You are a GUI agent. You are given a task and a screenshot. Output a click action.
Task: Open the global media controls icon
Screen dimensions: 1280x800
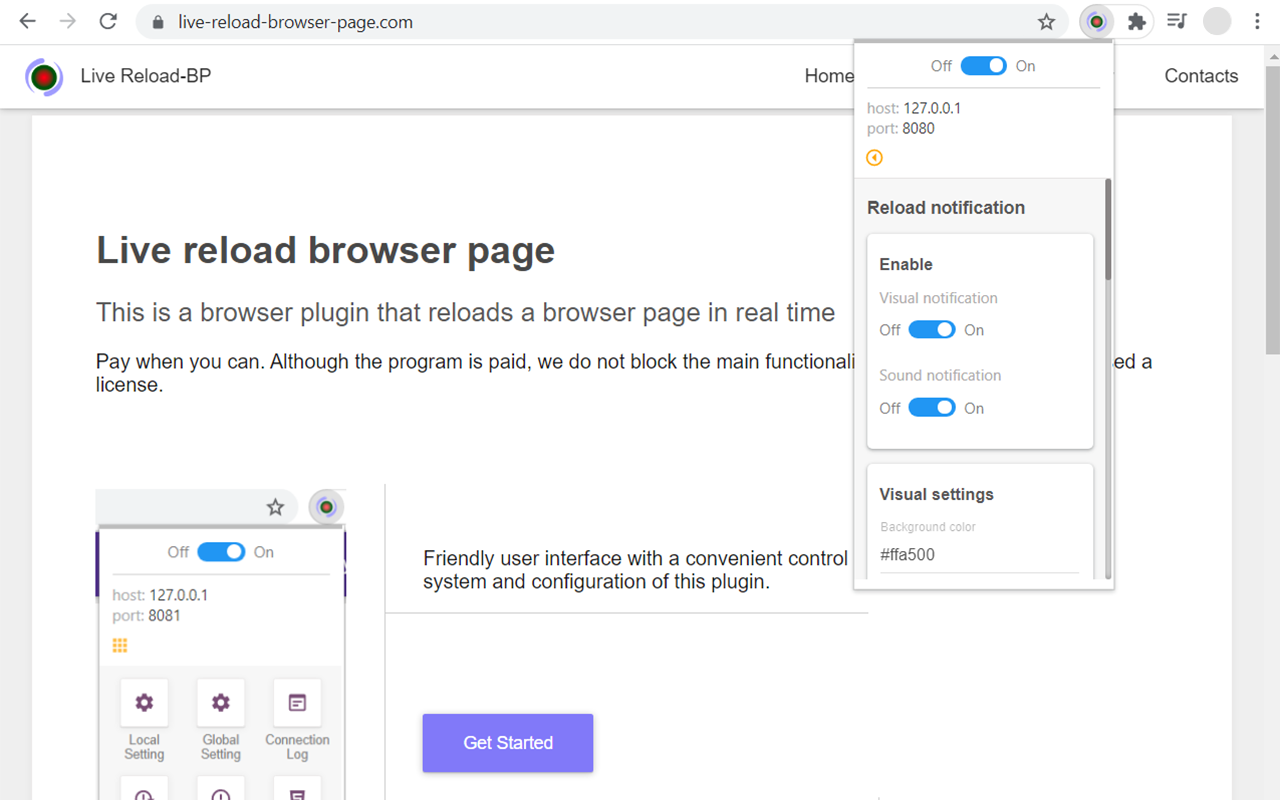[1177, 21]
